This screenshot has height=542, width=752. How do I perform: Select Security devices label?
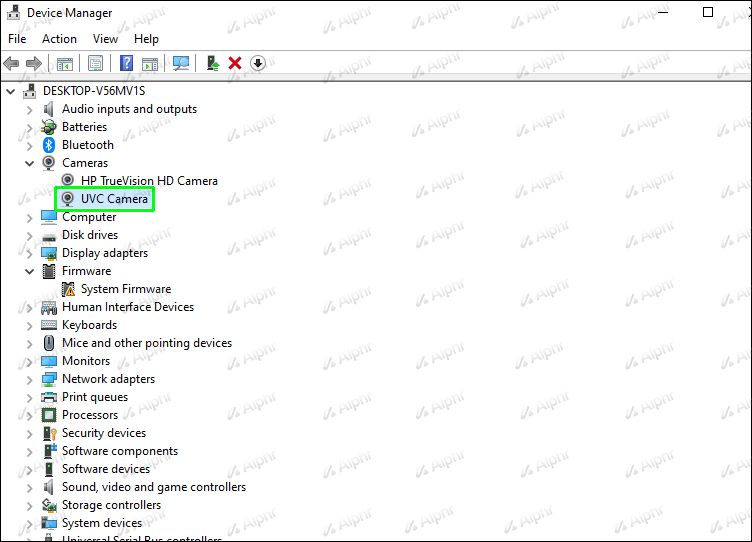pos(104,433)
